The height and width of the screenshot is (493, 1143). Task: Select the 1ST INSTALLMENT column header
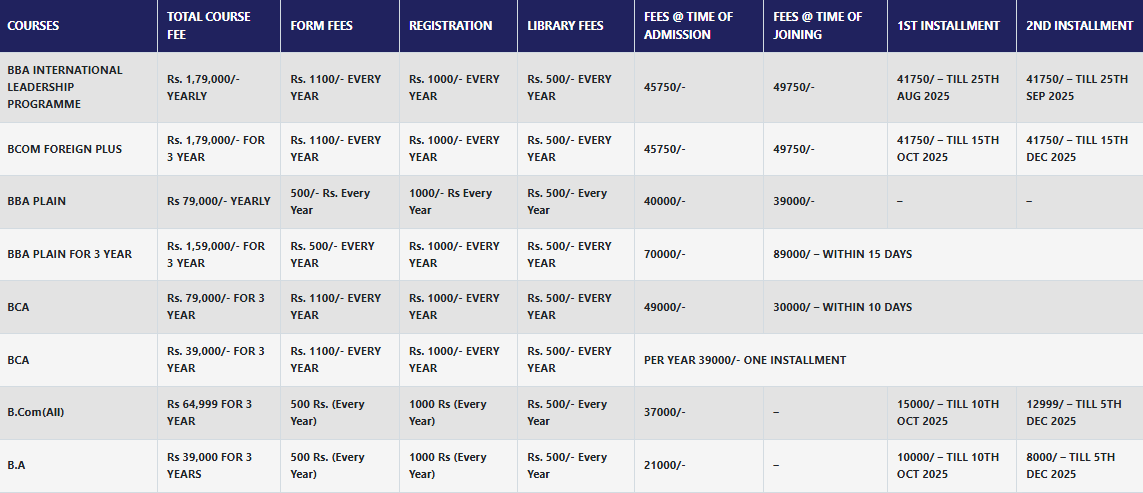tap(952, 26)
